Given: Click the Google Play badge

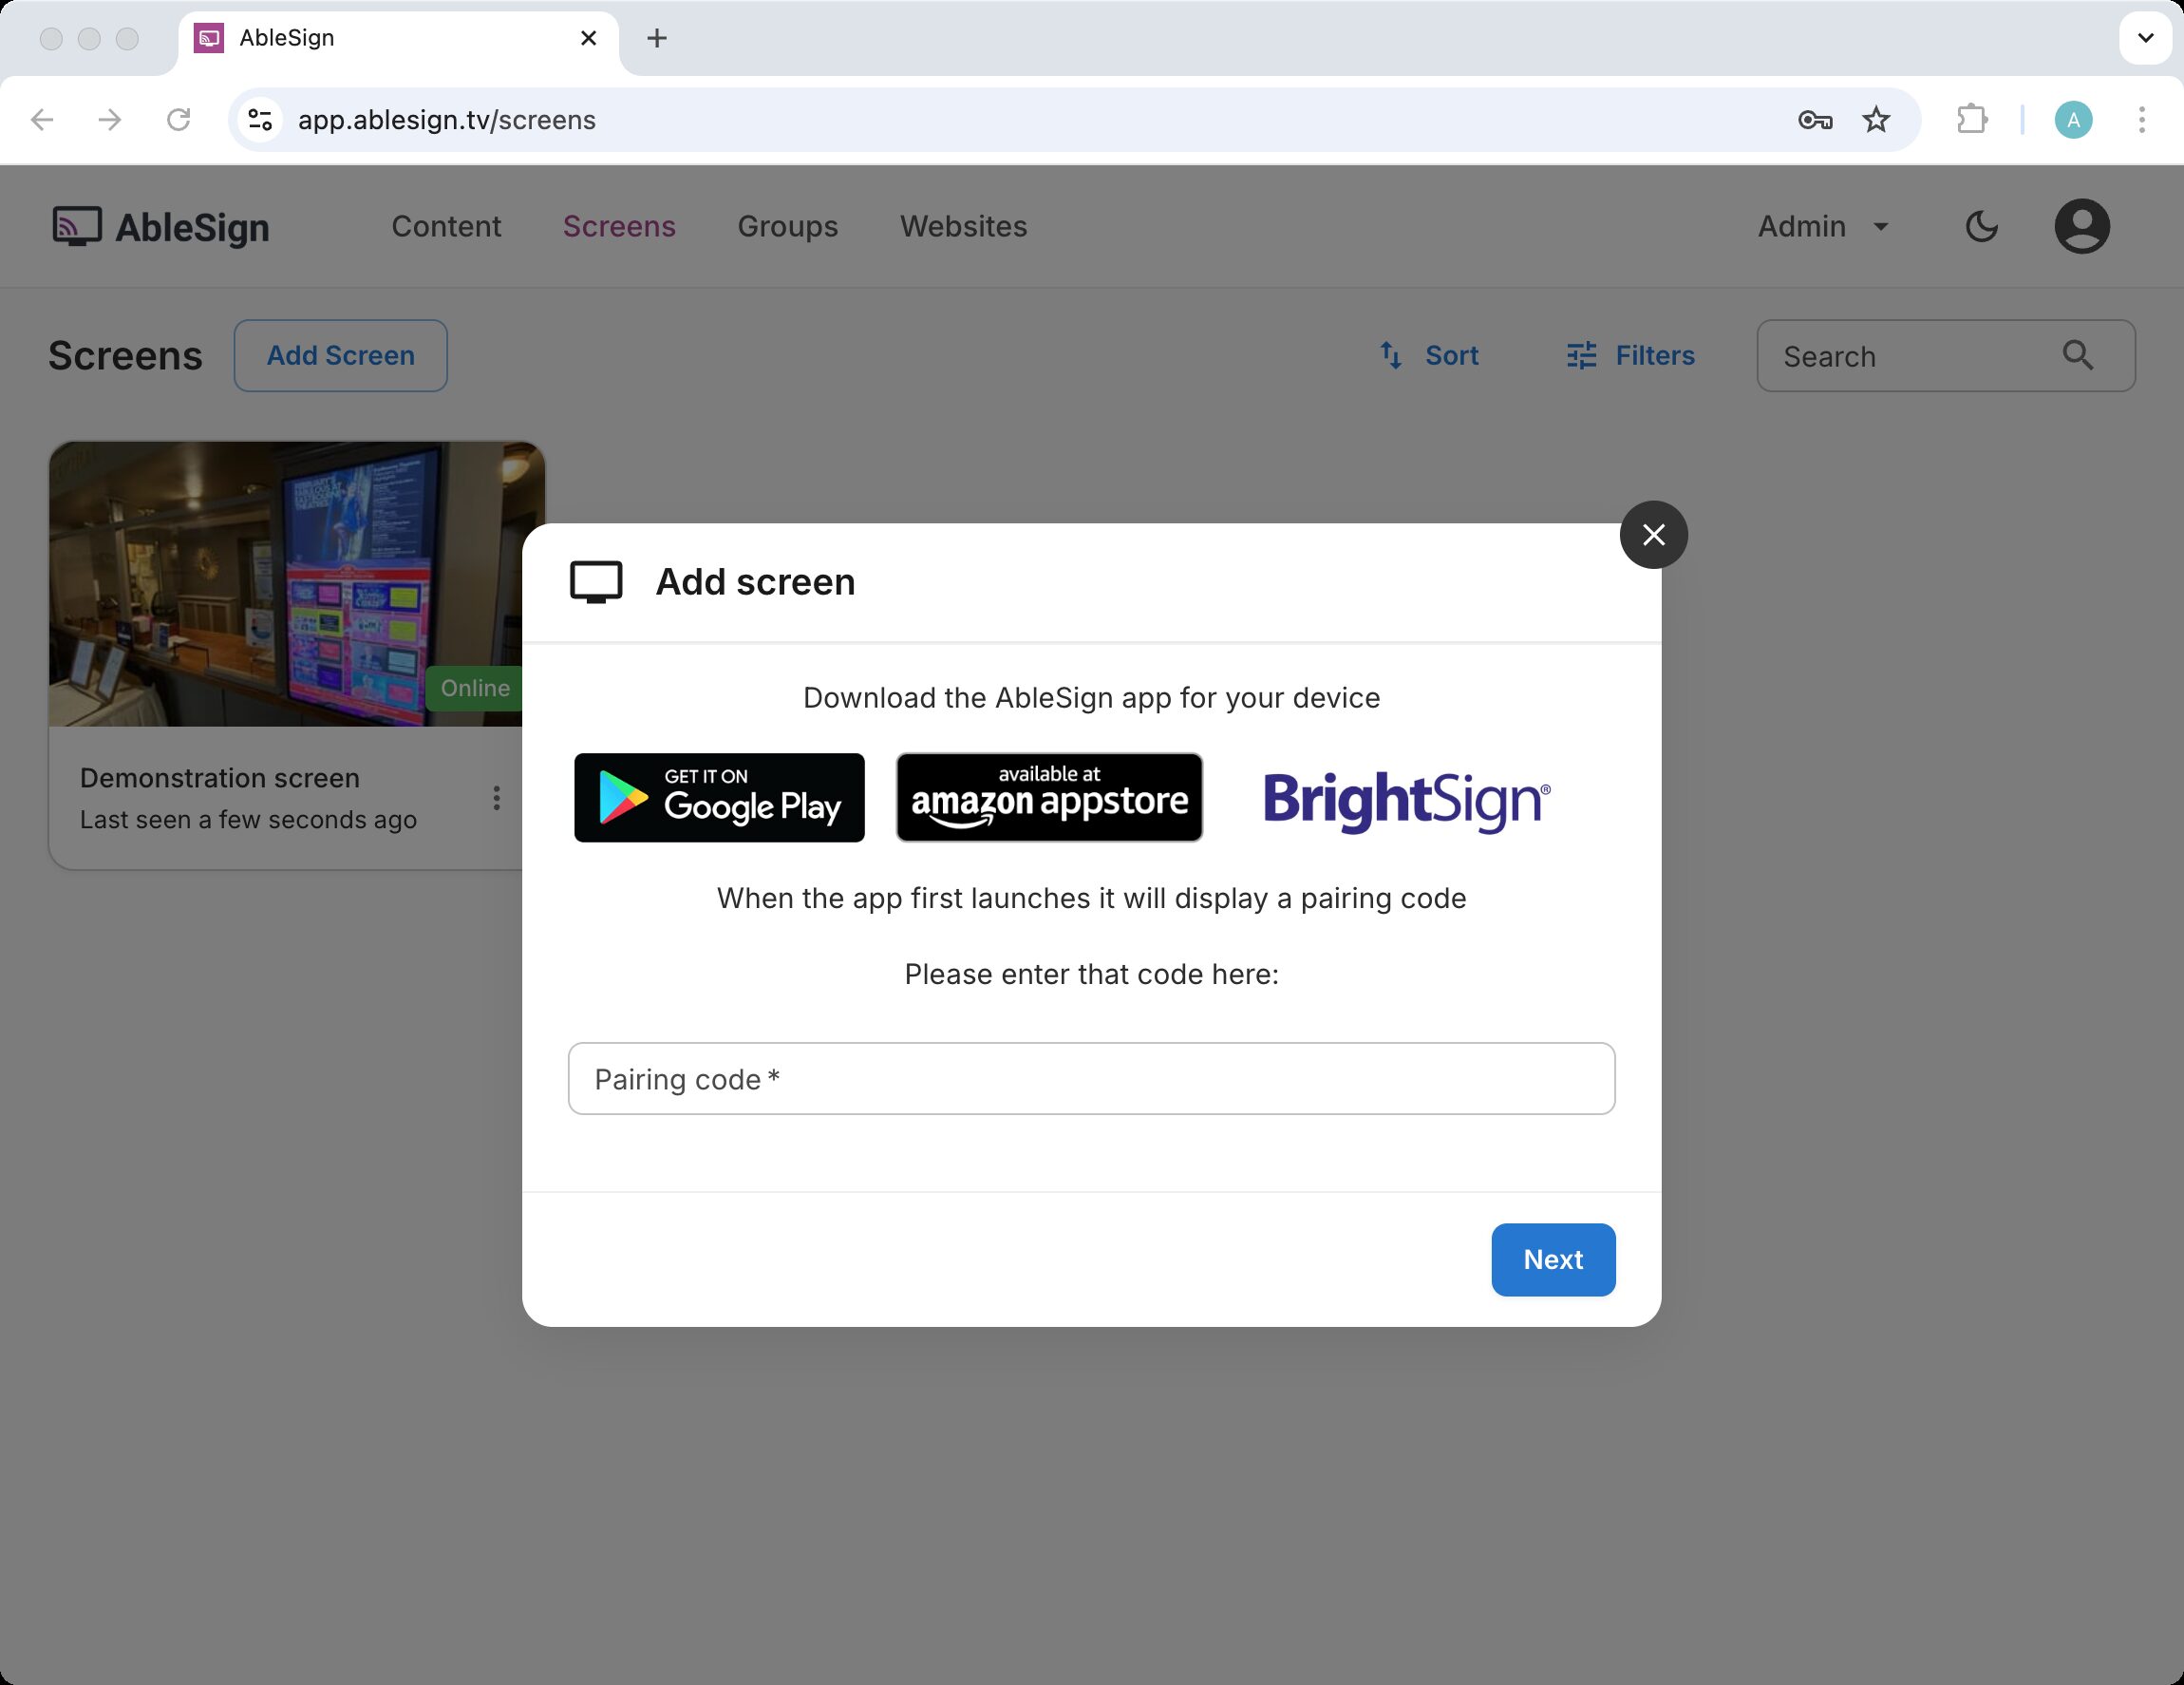Looking at the screenshot, I should 719,797.
